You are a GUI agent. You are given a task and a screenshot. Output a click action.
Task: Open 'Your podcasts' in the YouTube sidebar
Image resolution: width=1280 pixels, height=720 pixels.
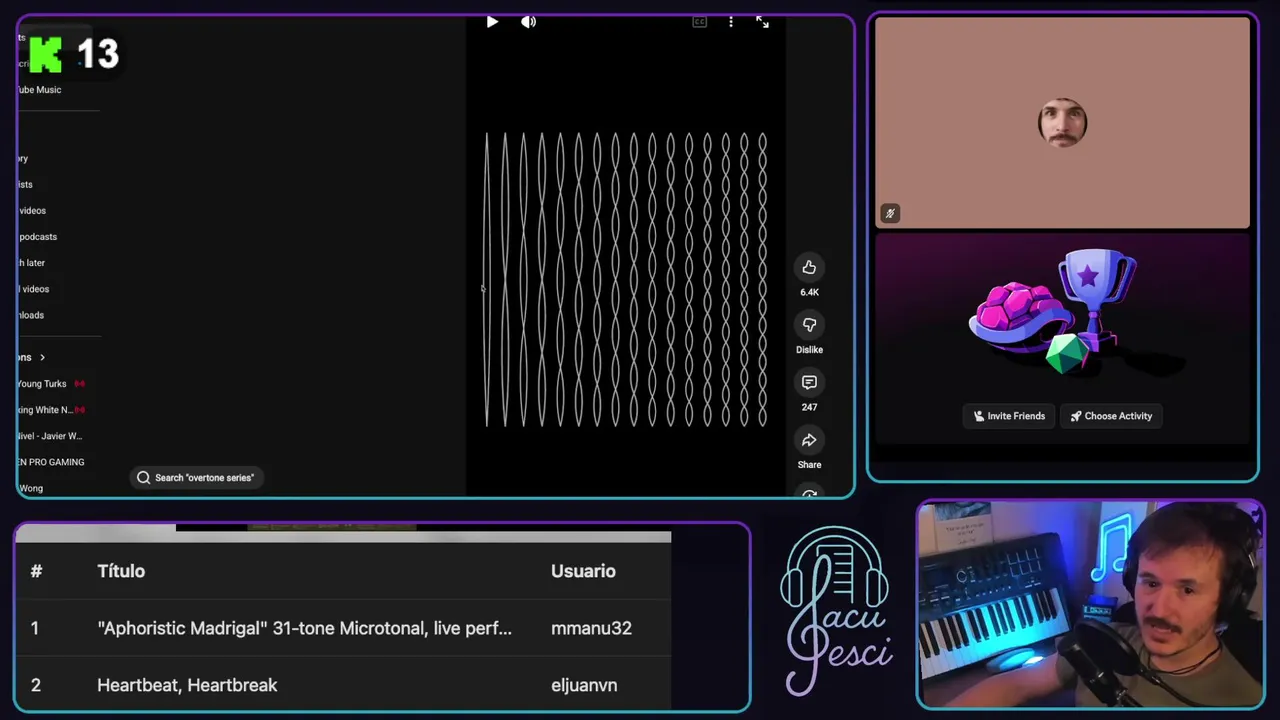coord(37,237)
